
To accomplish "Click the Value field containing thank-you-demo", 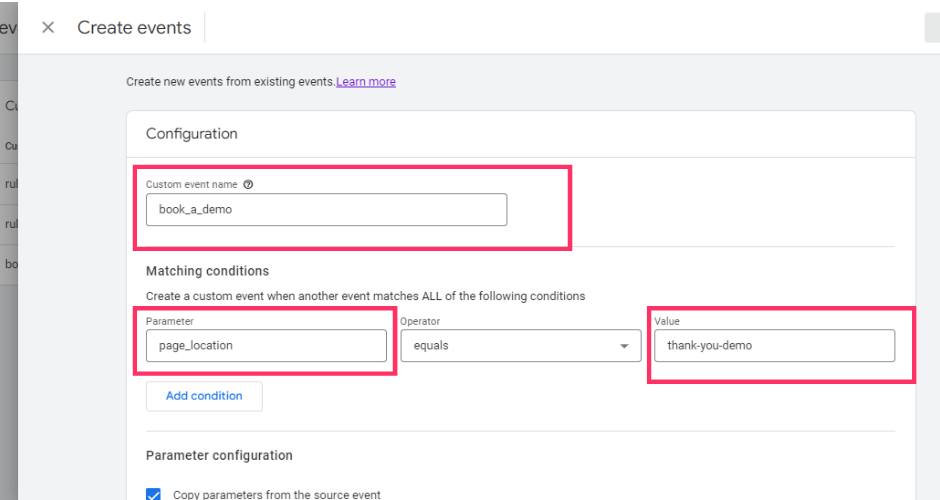I will (x=774, y=346).
